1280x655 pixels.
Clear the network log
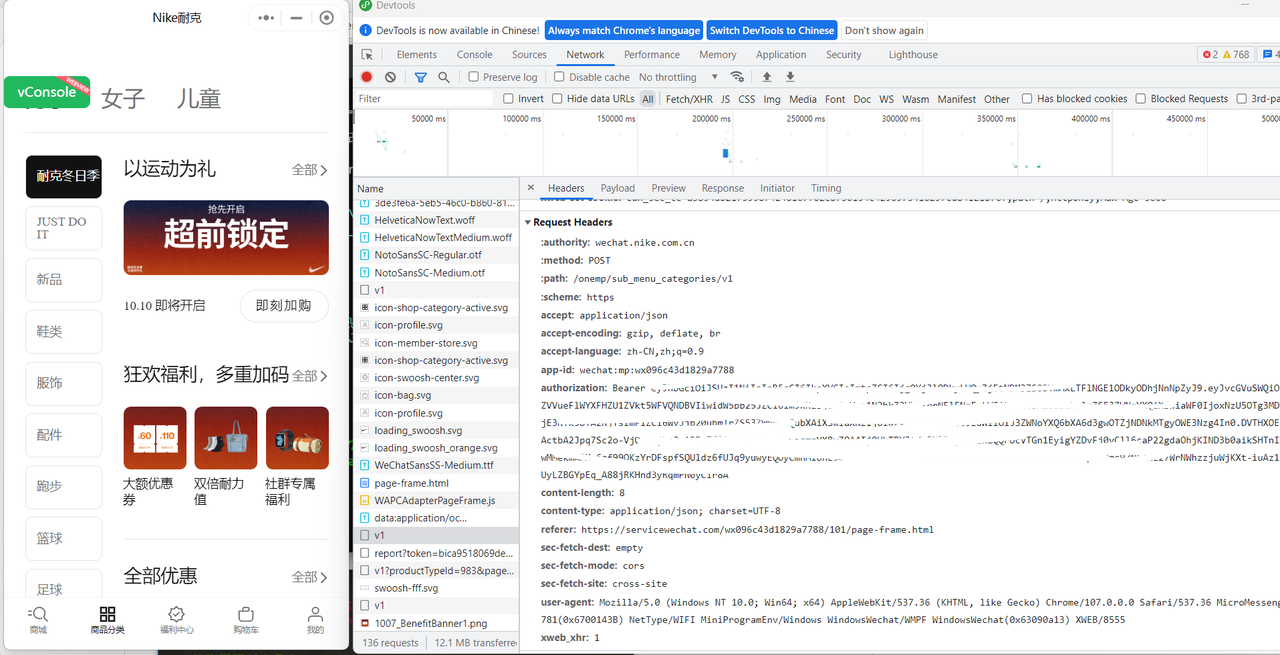(x=390, y=77)
